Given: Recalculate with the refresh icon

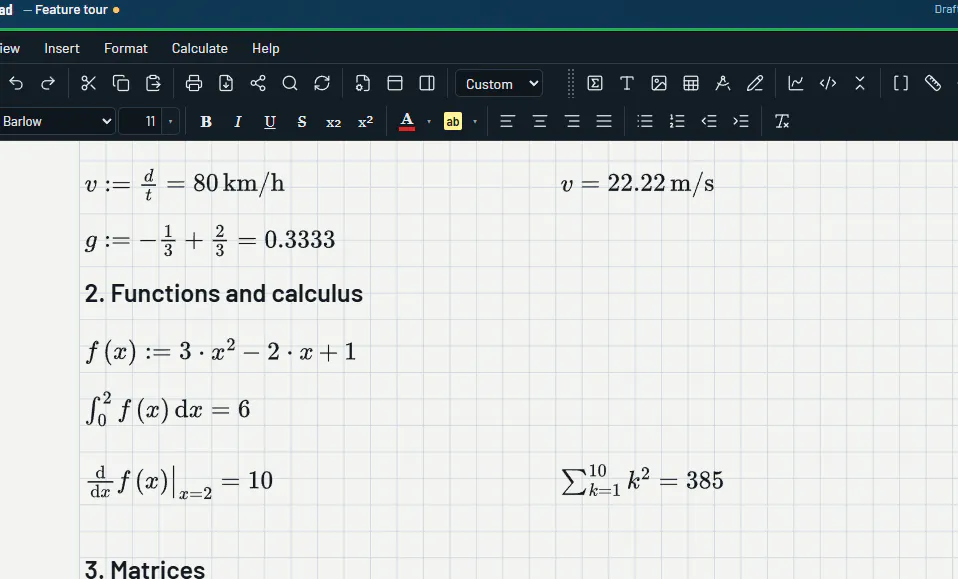Looking at the screenshot, I should pos(322,84).
